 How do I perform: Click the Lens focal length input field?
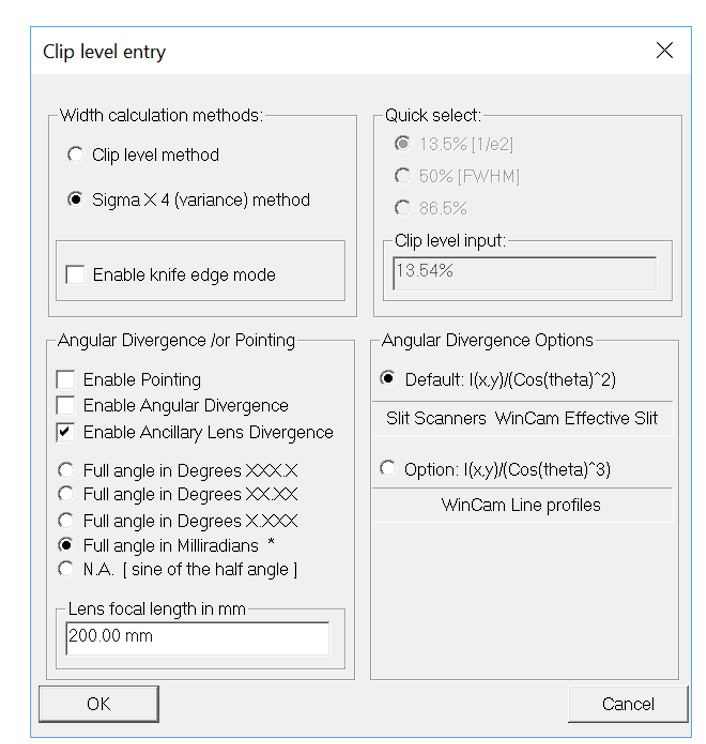pos(196,636)
